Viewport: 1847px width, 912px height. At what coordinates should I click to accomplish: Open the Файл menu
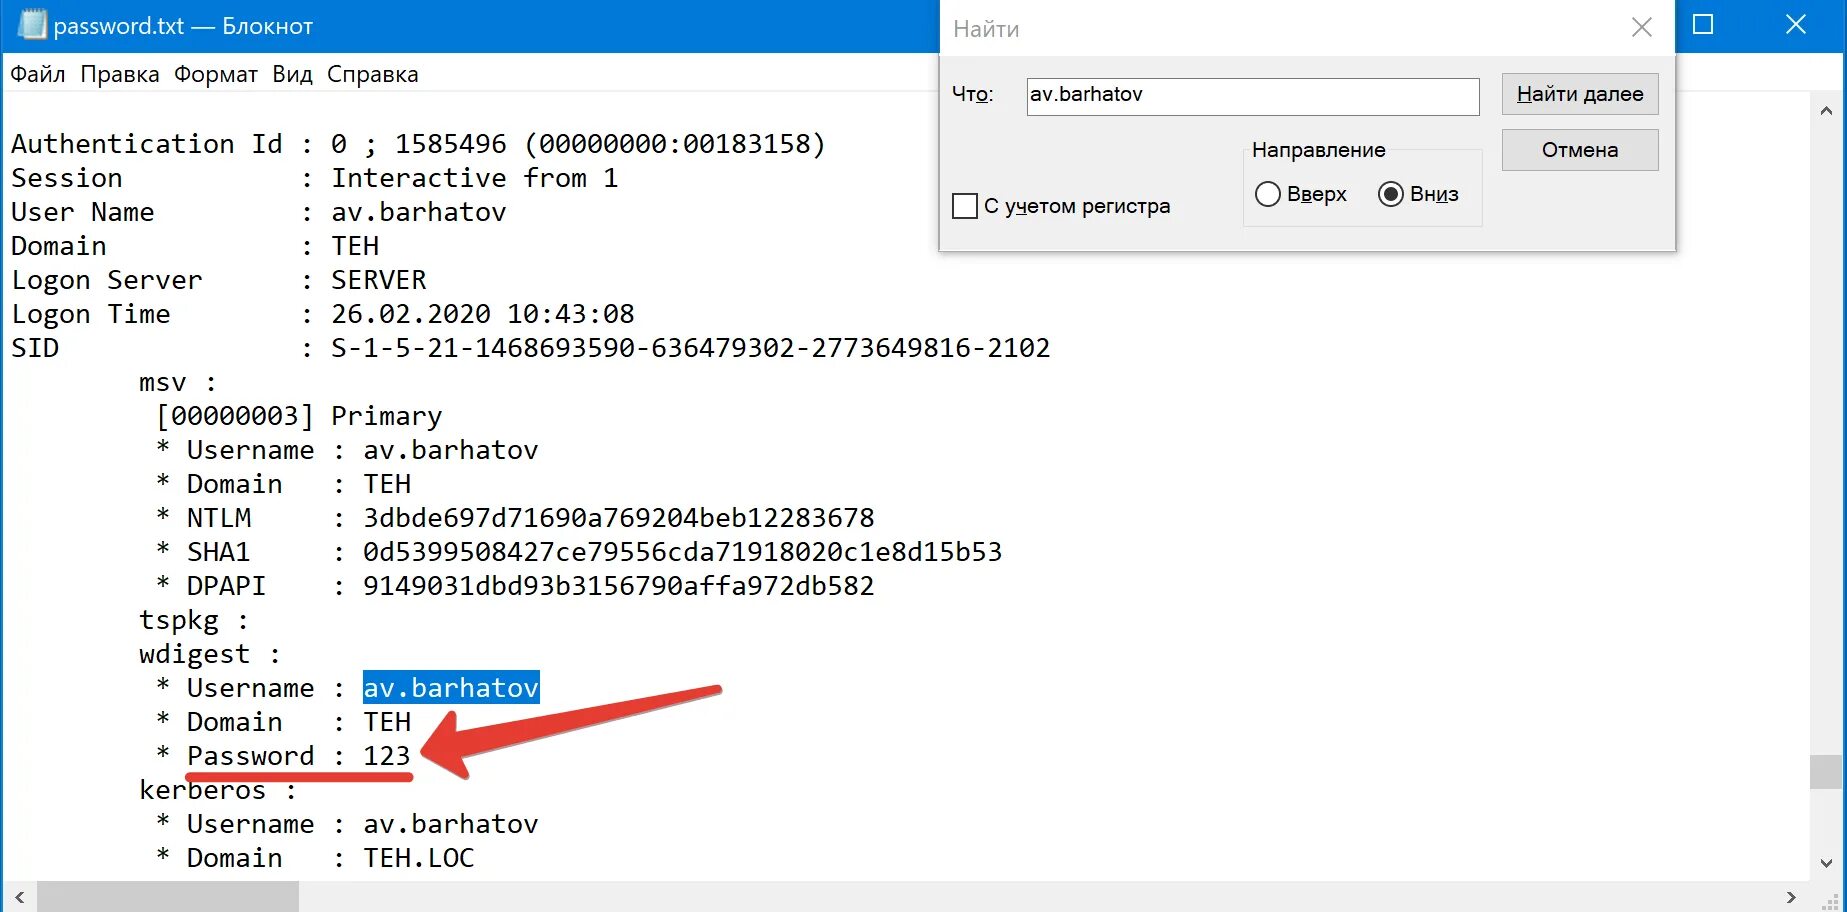coord(38,75)
